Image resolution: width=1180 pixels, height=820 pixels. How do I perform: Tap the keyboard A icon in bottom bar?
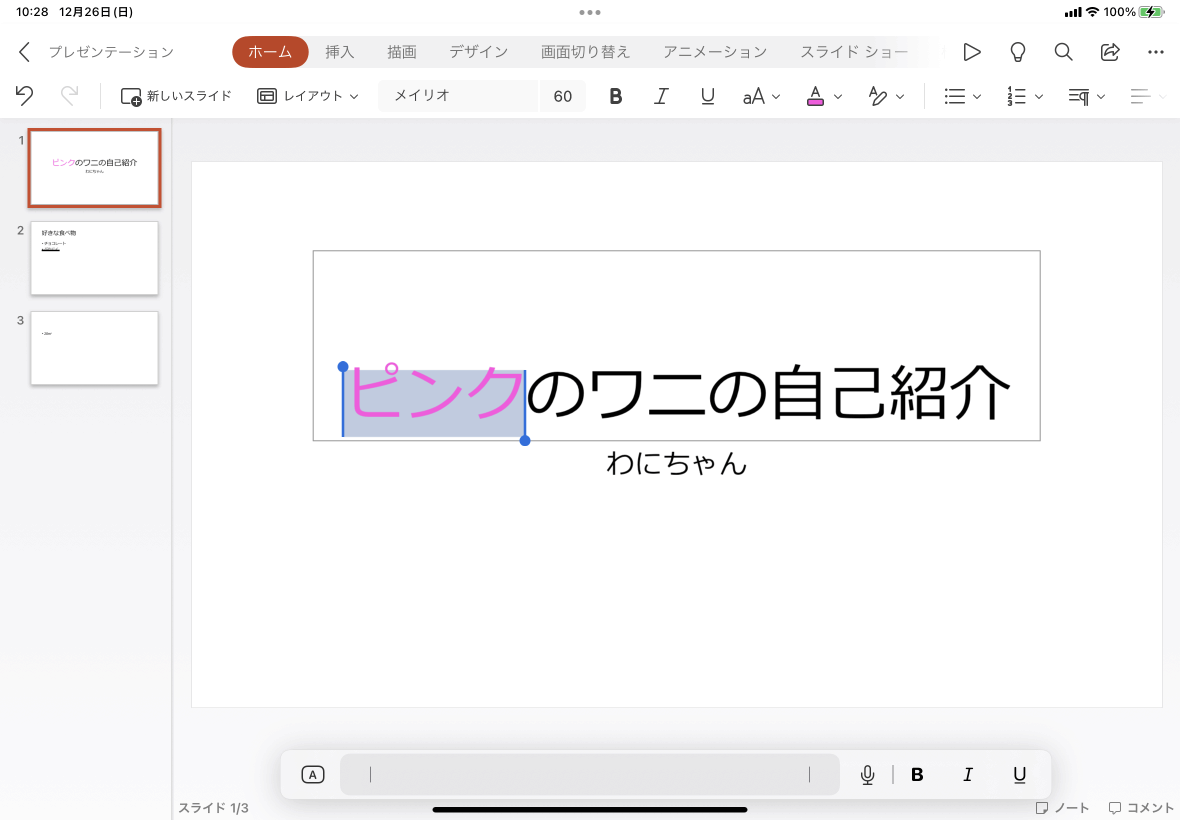[312, 774]
